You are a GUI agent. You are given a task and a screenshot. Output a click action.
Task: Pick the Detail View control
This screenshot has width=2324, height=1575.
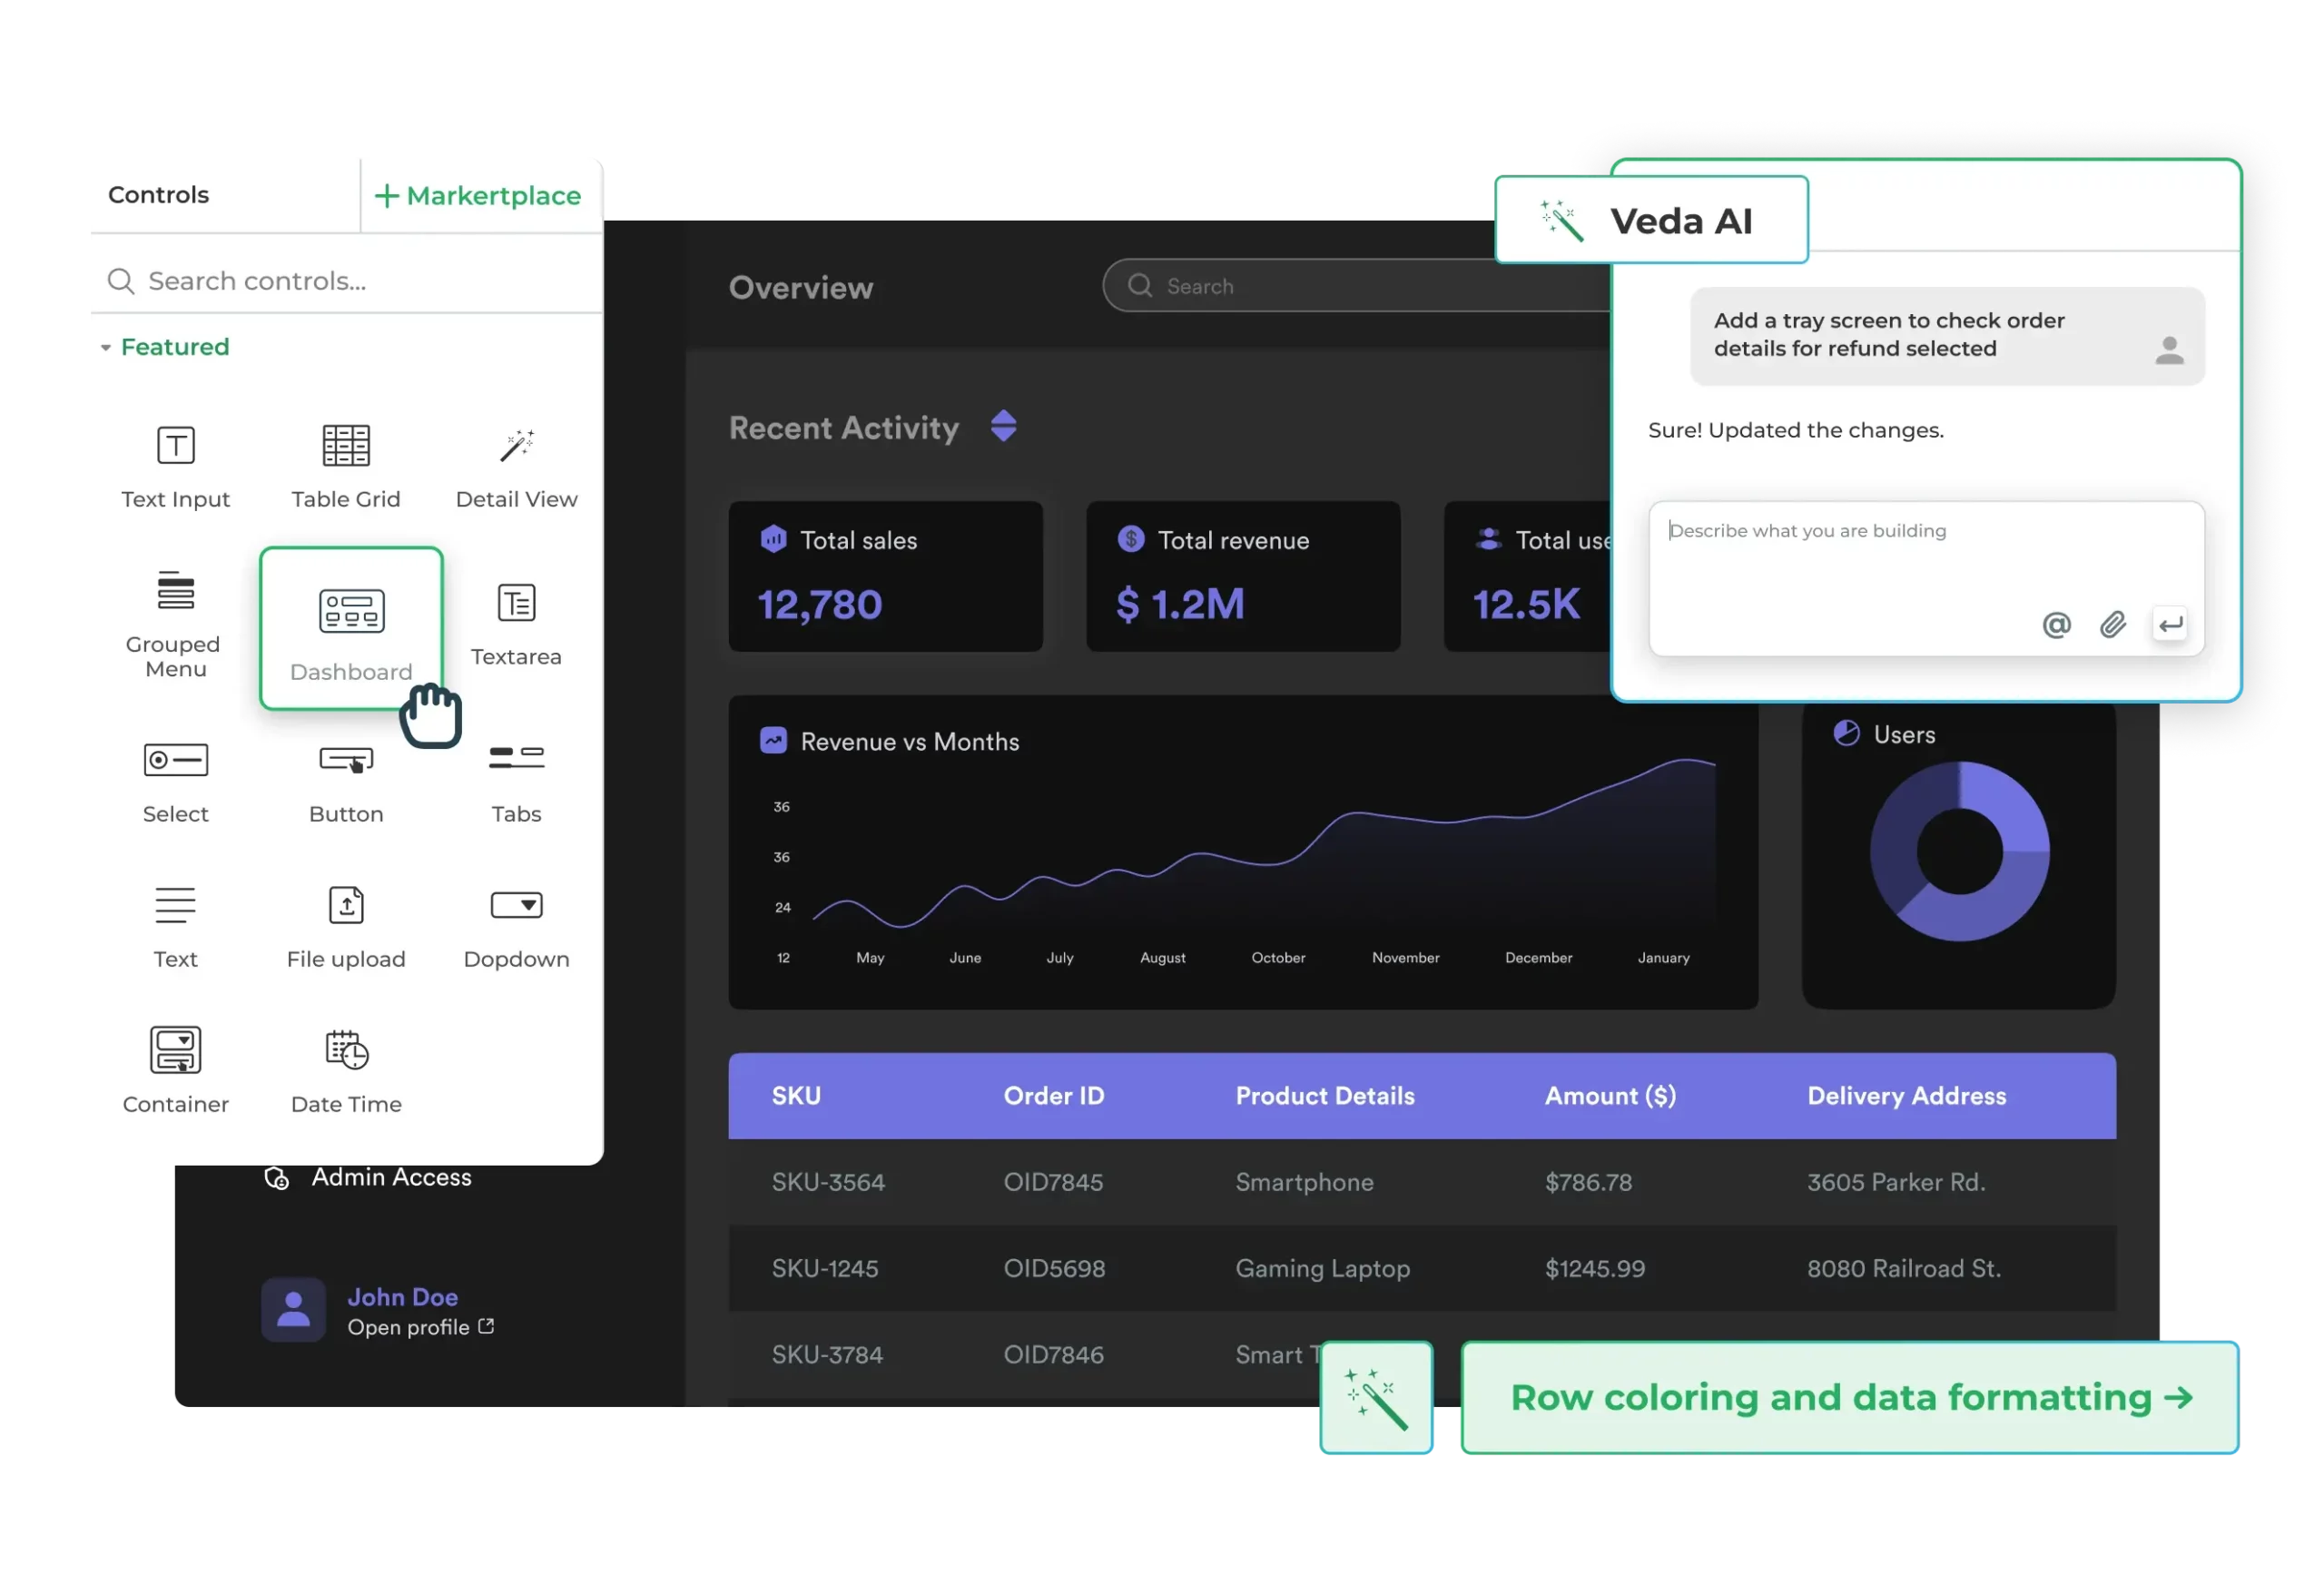(516, 466)
